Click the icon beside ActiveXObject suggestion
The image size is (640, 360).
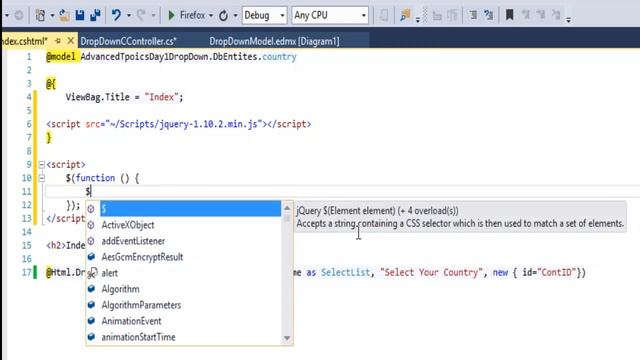(x=91, y=225)
